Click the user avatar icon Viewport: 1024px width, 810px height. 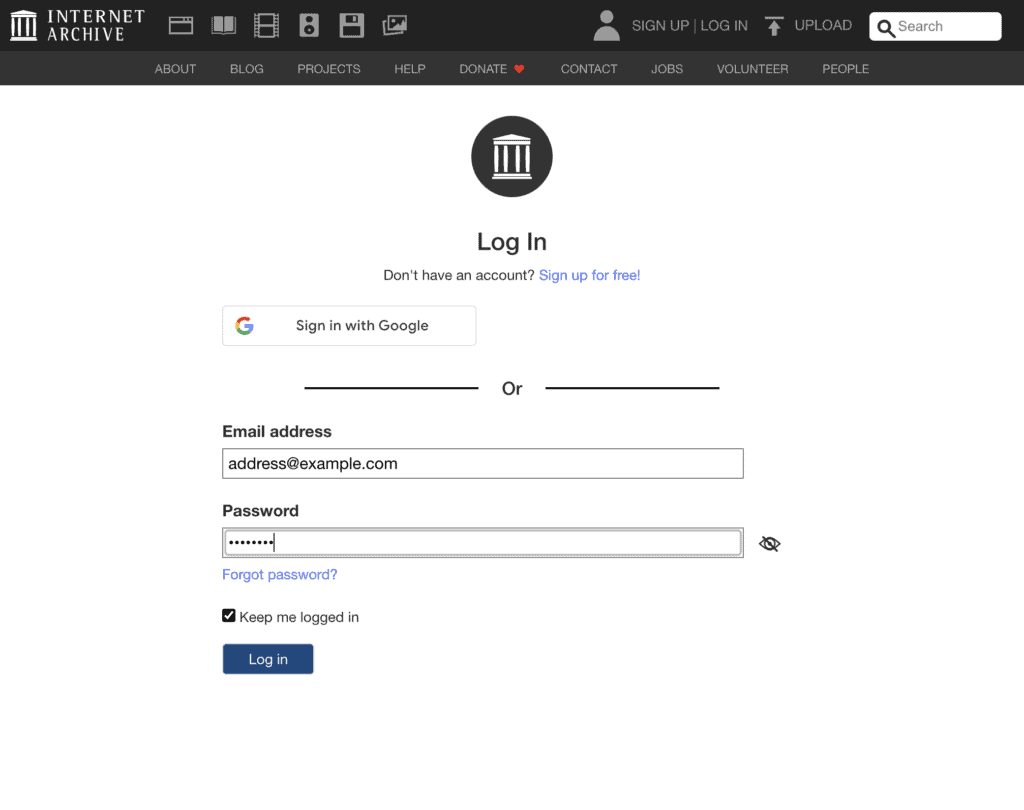[607, 25]
